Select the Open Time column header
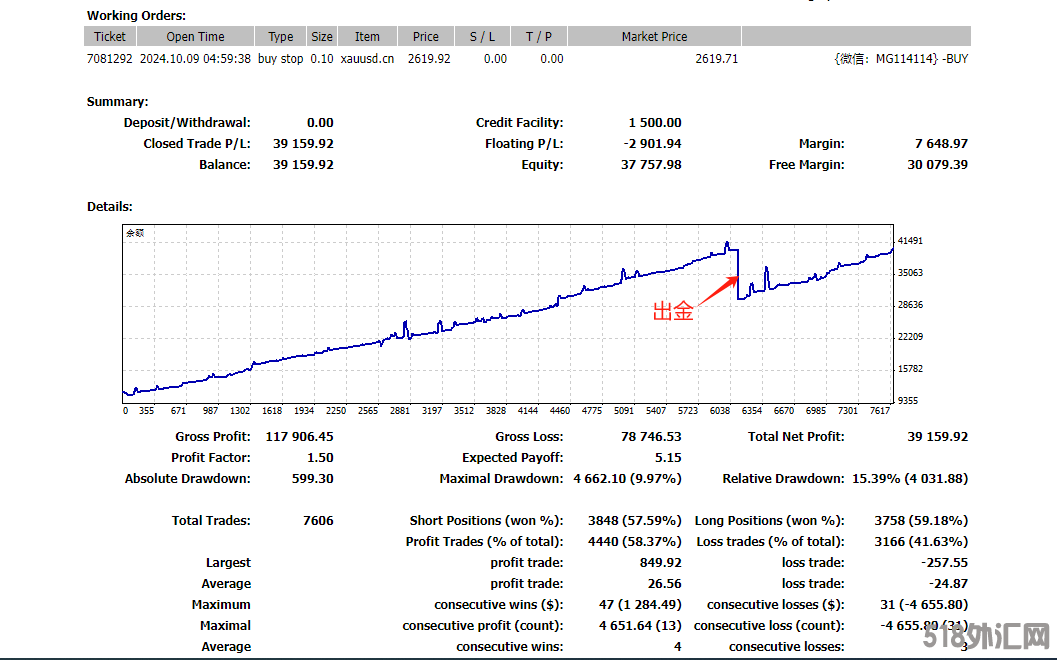This screenshot has height=660, width=1057. tap(195, 37)
